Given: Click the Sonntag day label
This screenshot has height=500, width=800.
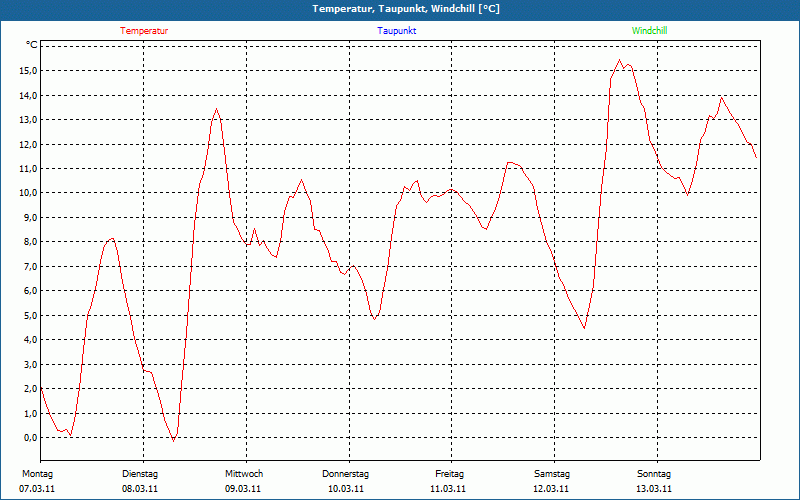Looking at the screenshot, I should click(654, 474).
